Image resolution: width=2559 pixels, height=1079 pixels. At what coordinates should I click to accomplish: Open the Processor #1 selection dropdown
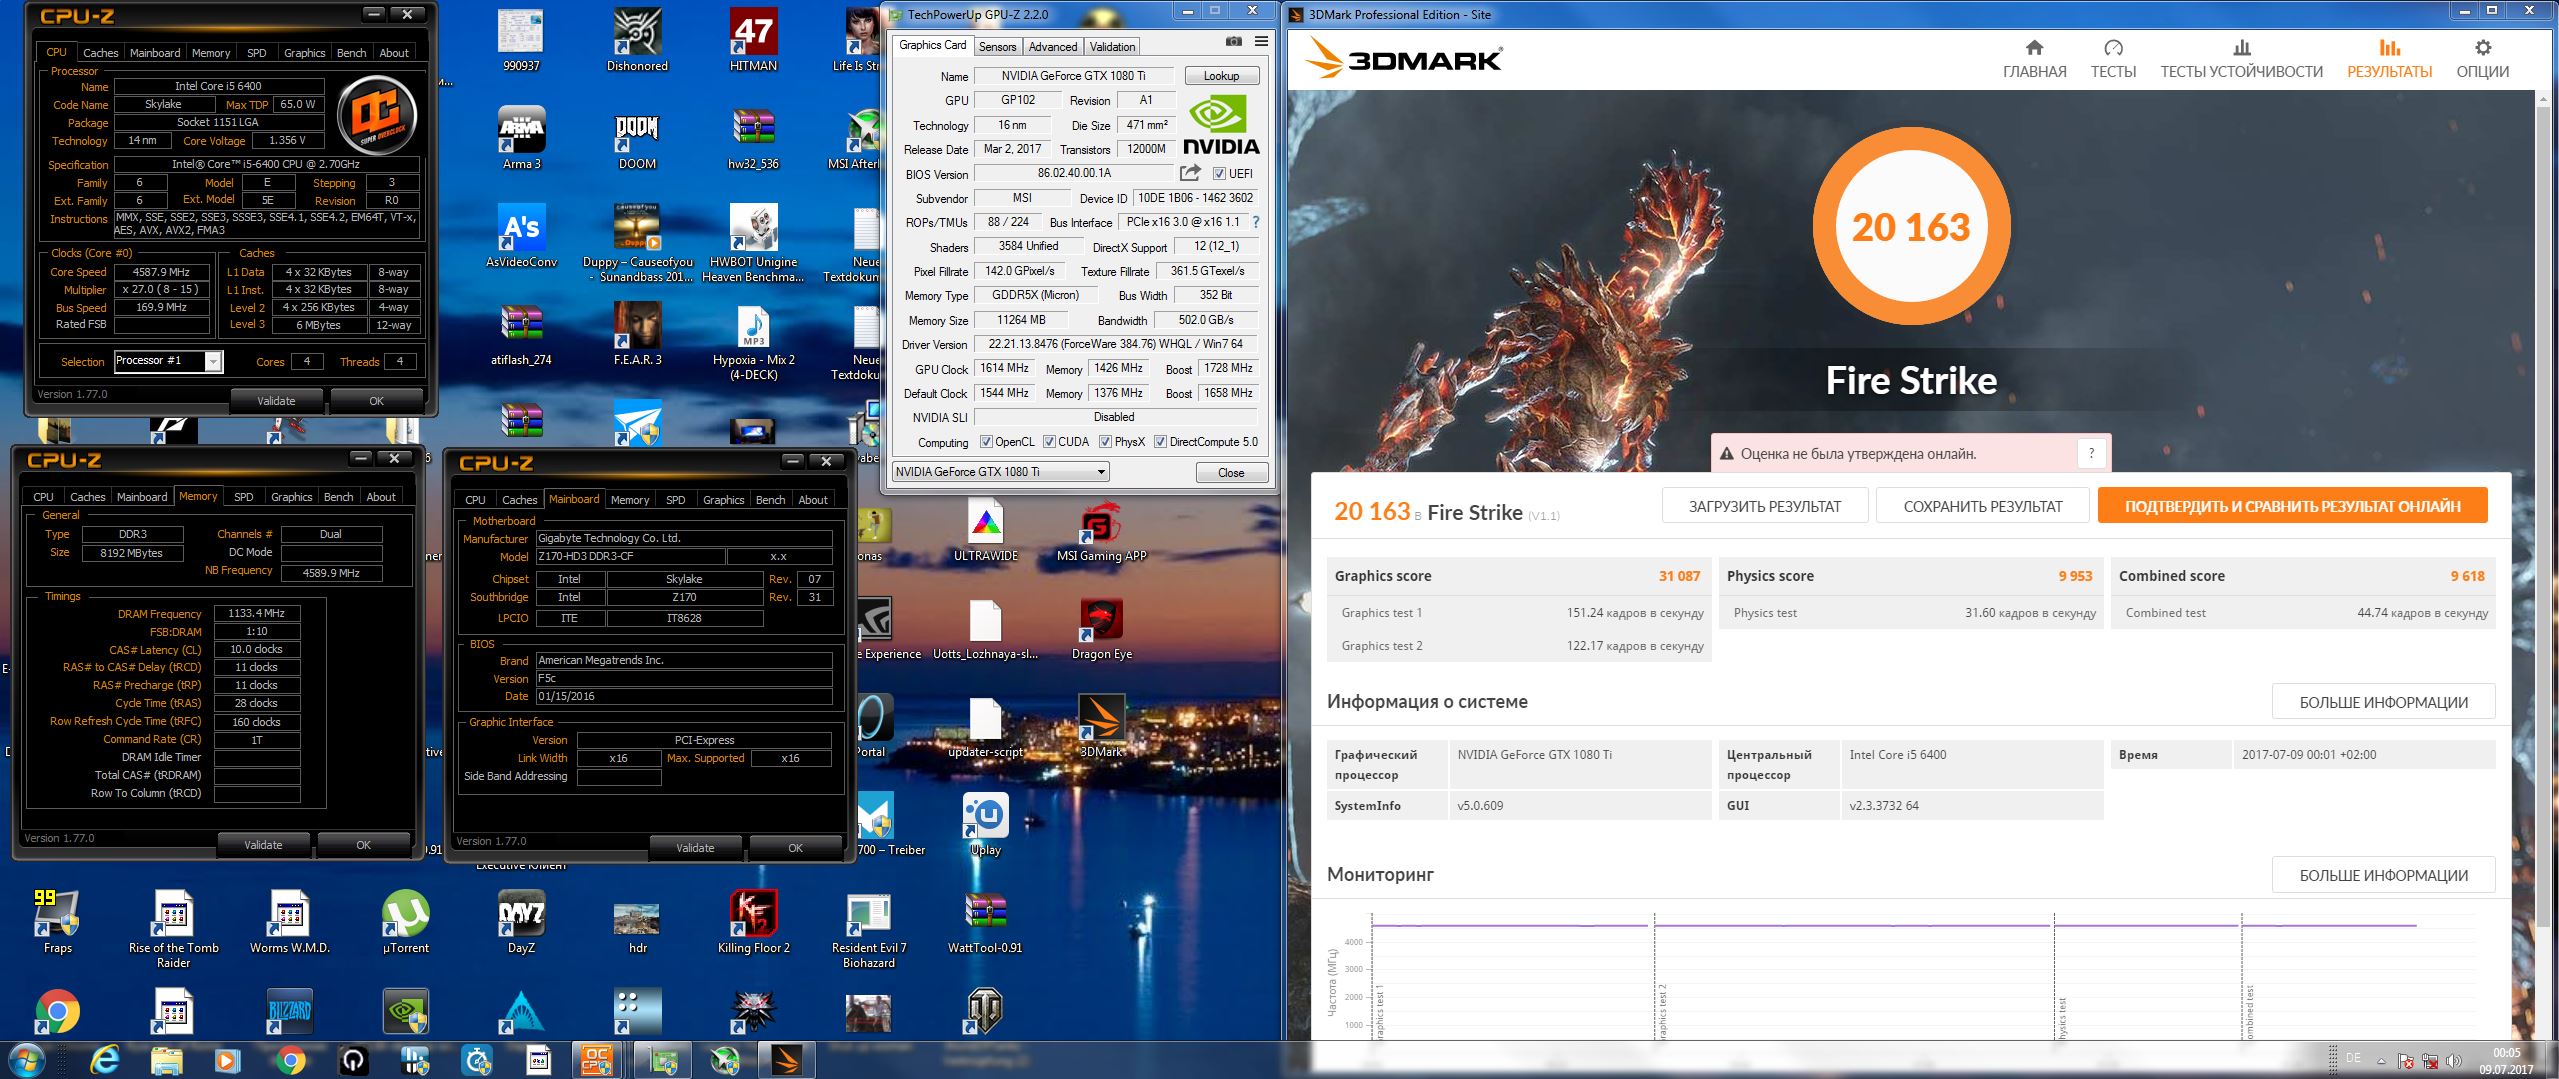167,361
